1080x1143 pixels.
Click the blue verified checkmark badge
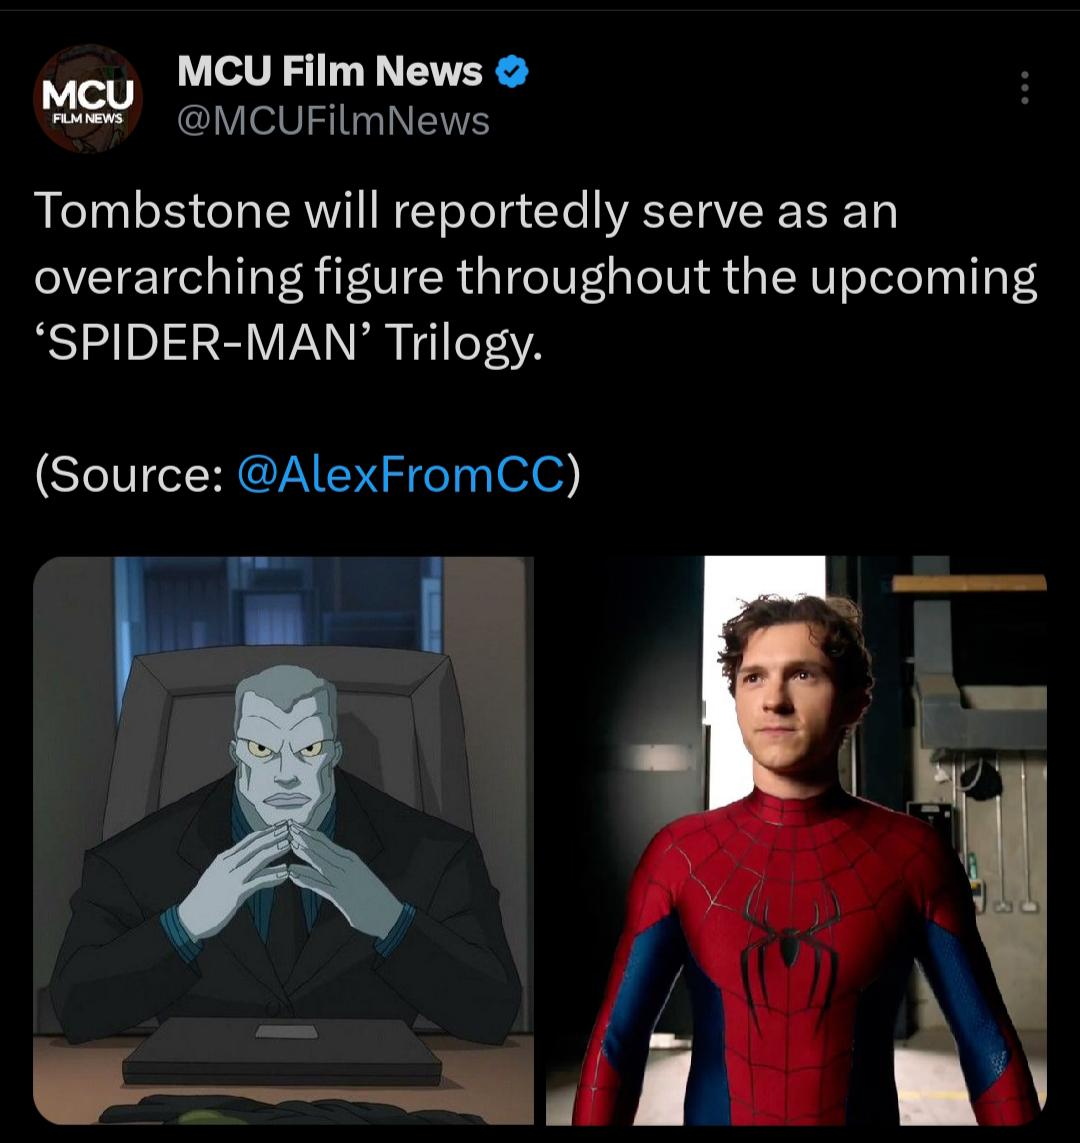point(512,71)
